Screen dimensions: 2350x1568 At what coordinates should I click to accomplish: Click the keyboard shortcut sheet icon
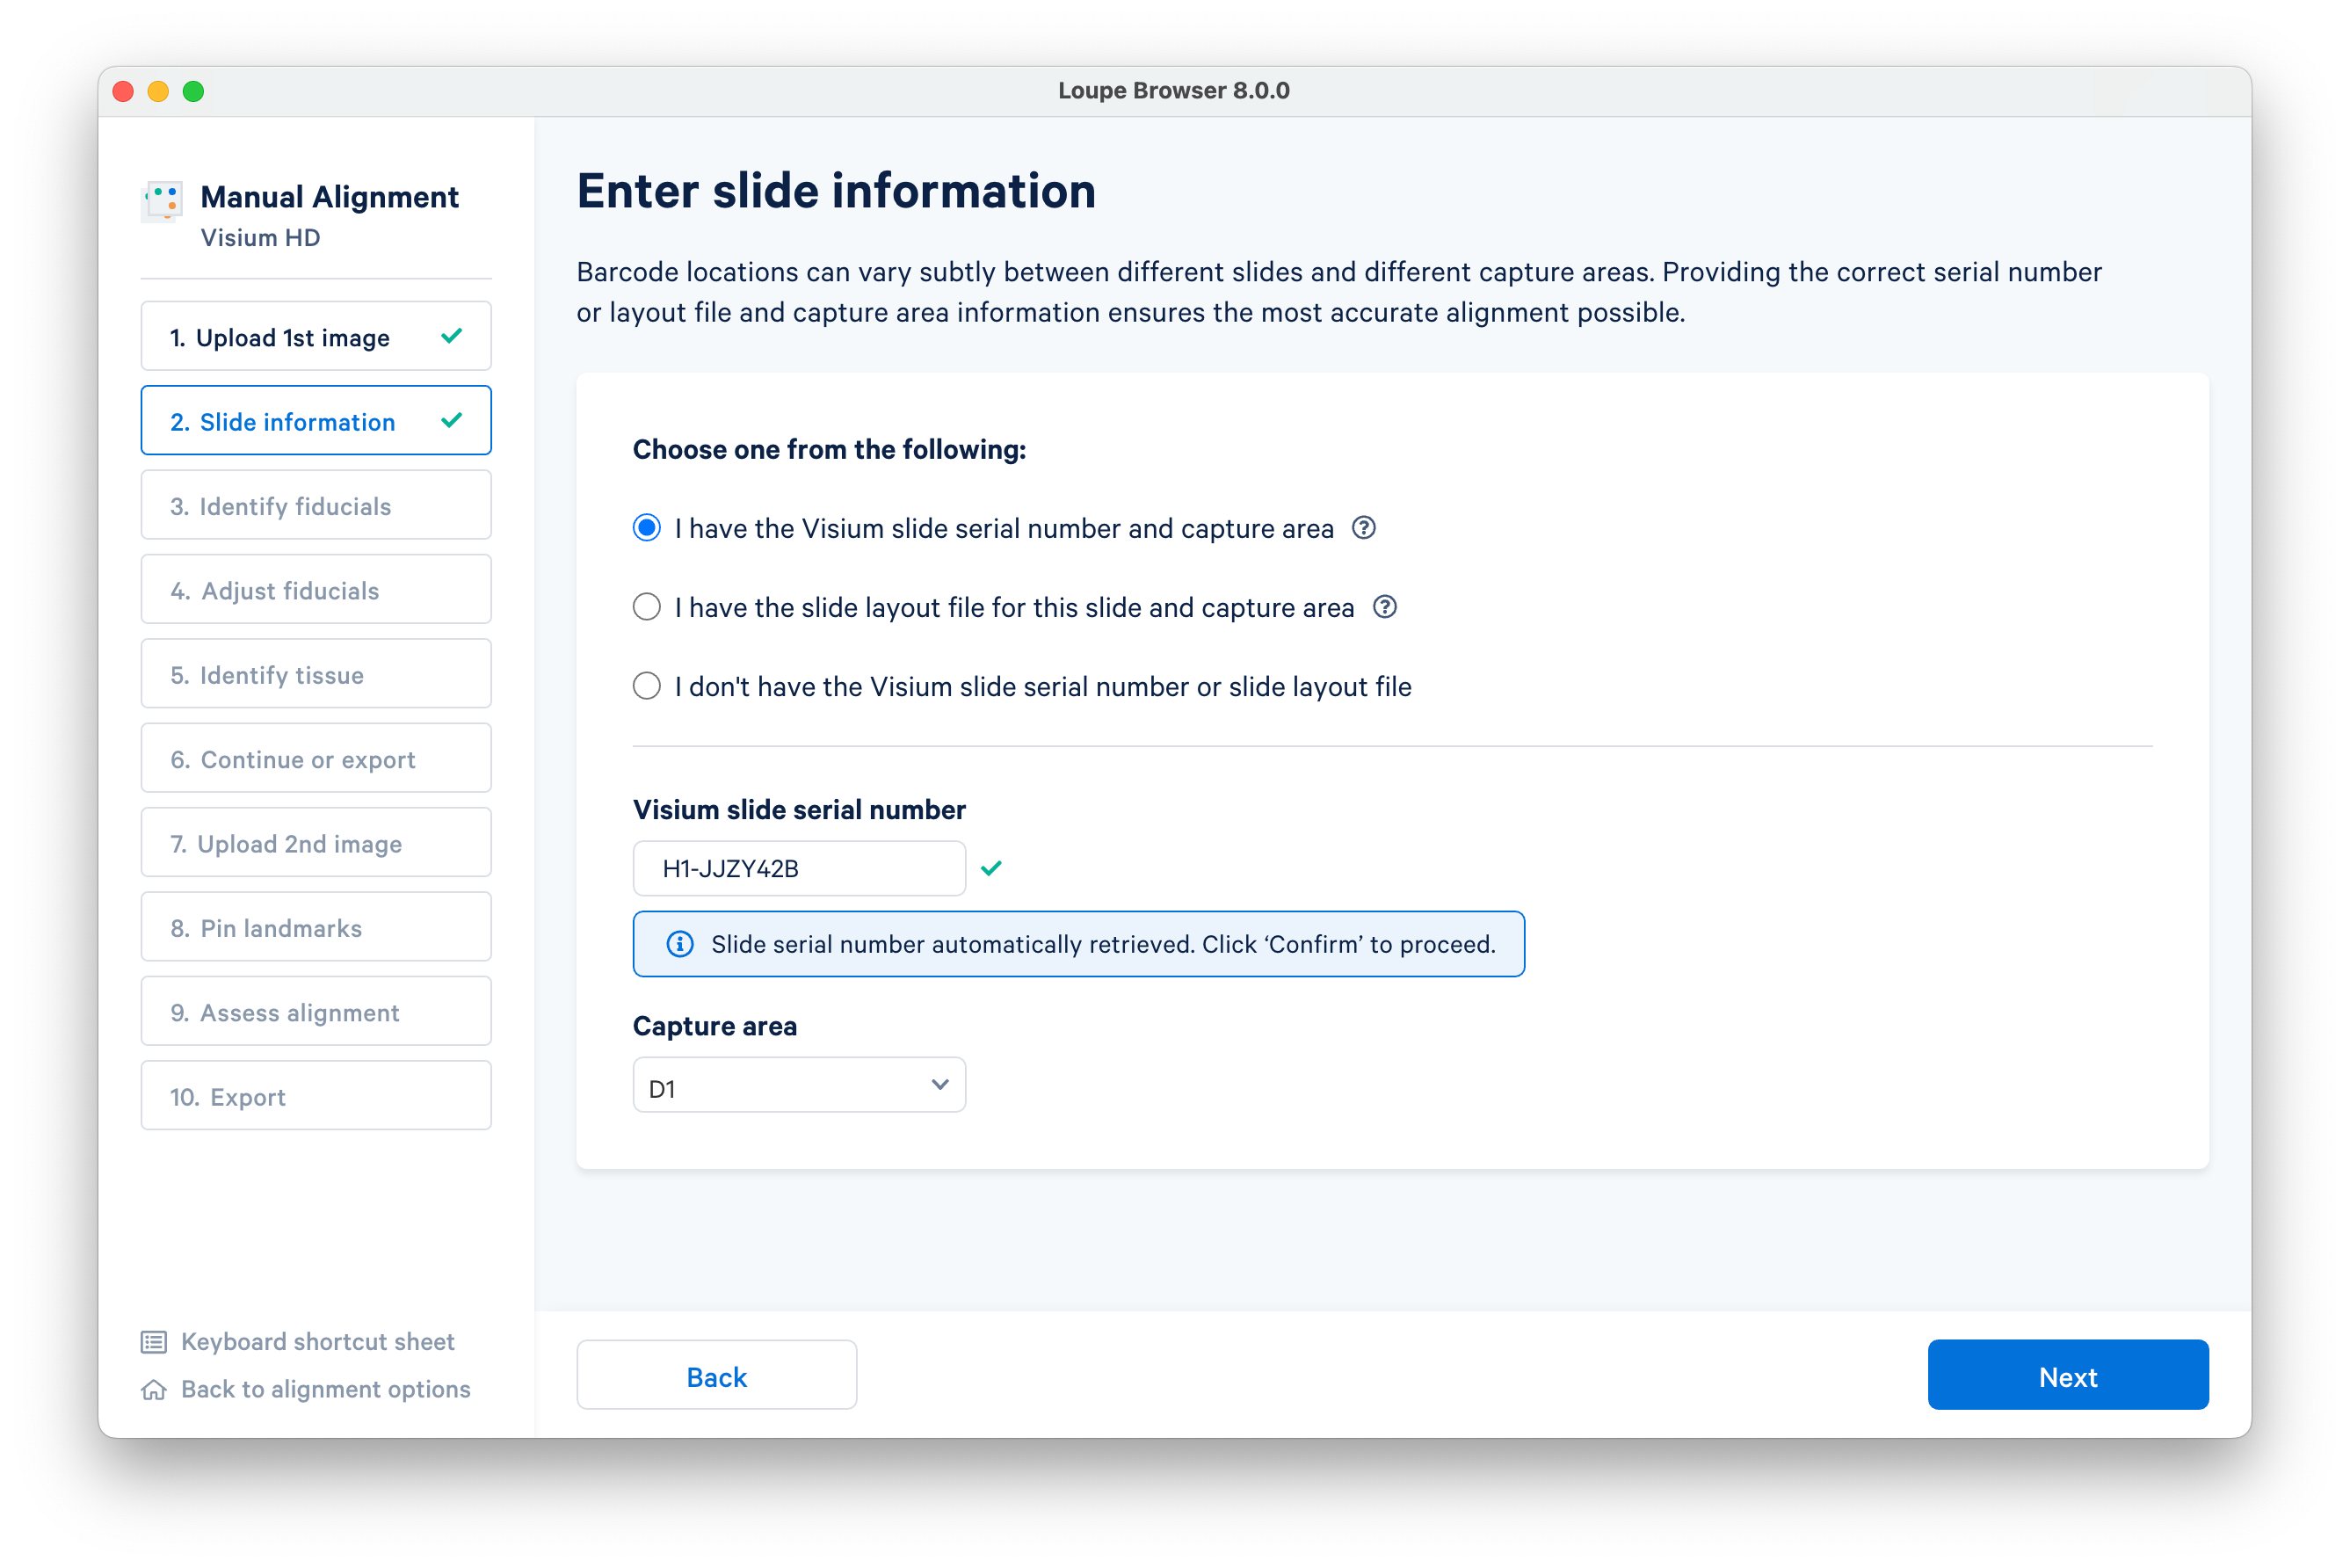[154, 1342]
